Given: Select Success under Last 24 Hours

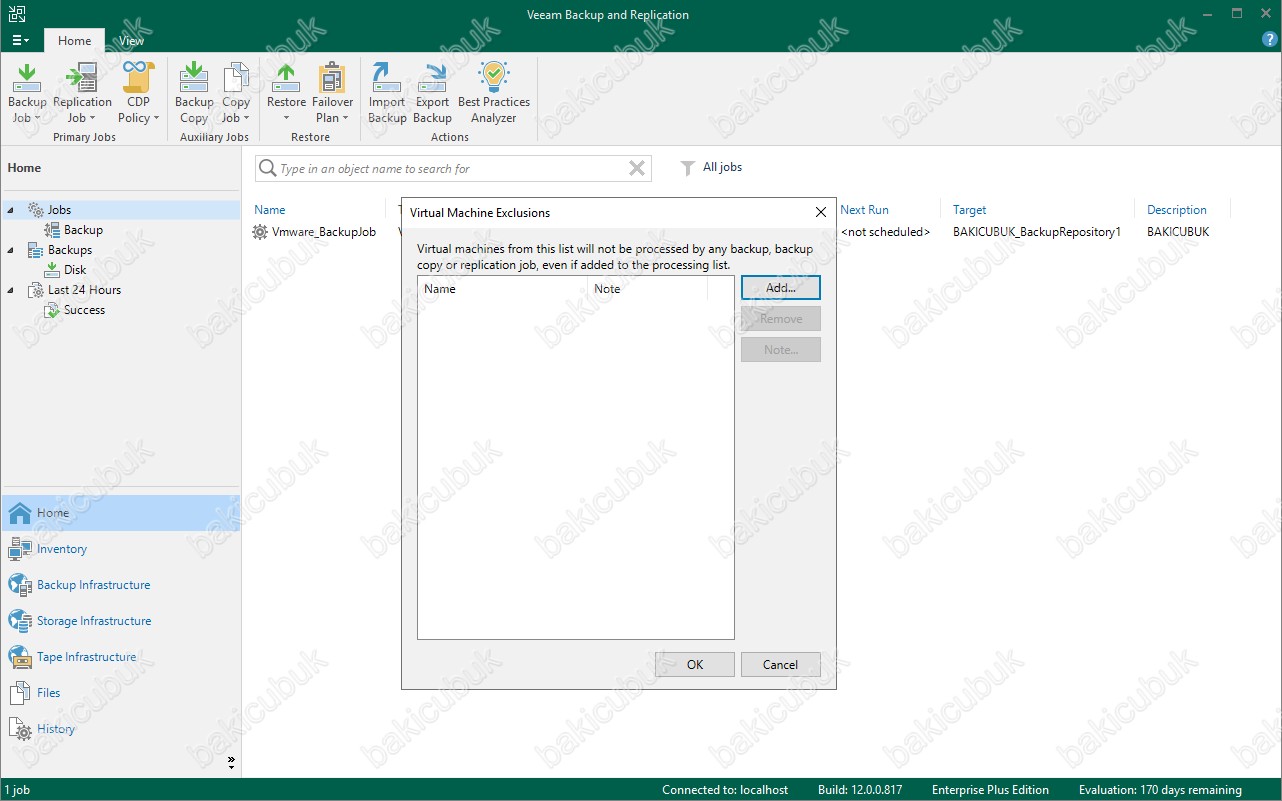Looking at the screenshot, I should tap(84, 310).
